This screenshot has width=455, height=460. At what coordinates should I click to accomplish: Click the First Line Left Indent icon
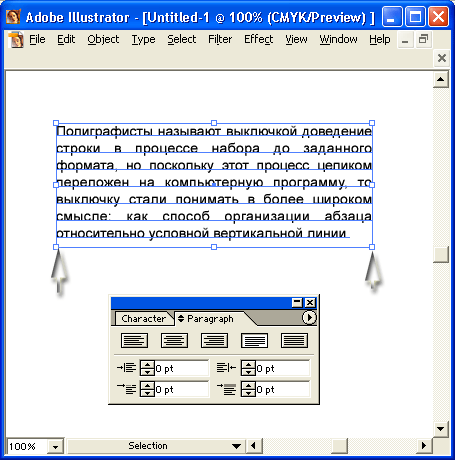(x=126, y=389)
